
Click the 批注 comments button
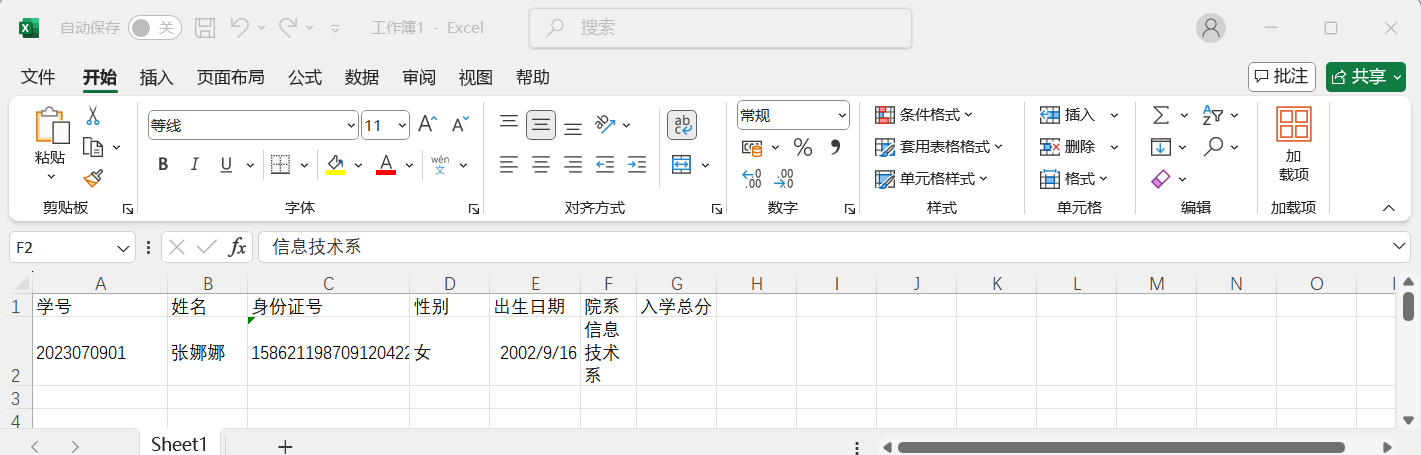click(1281, 76)
